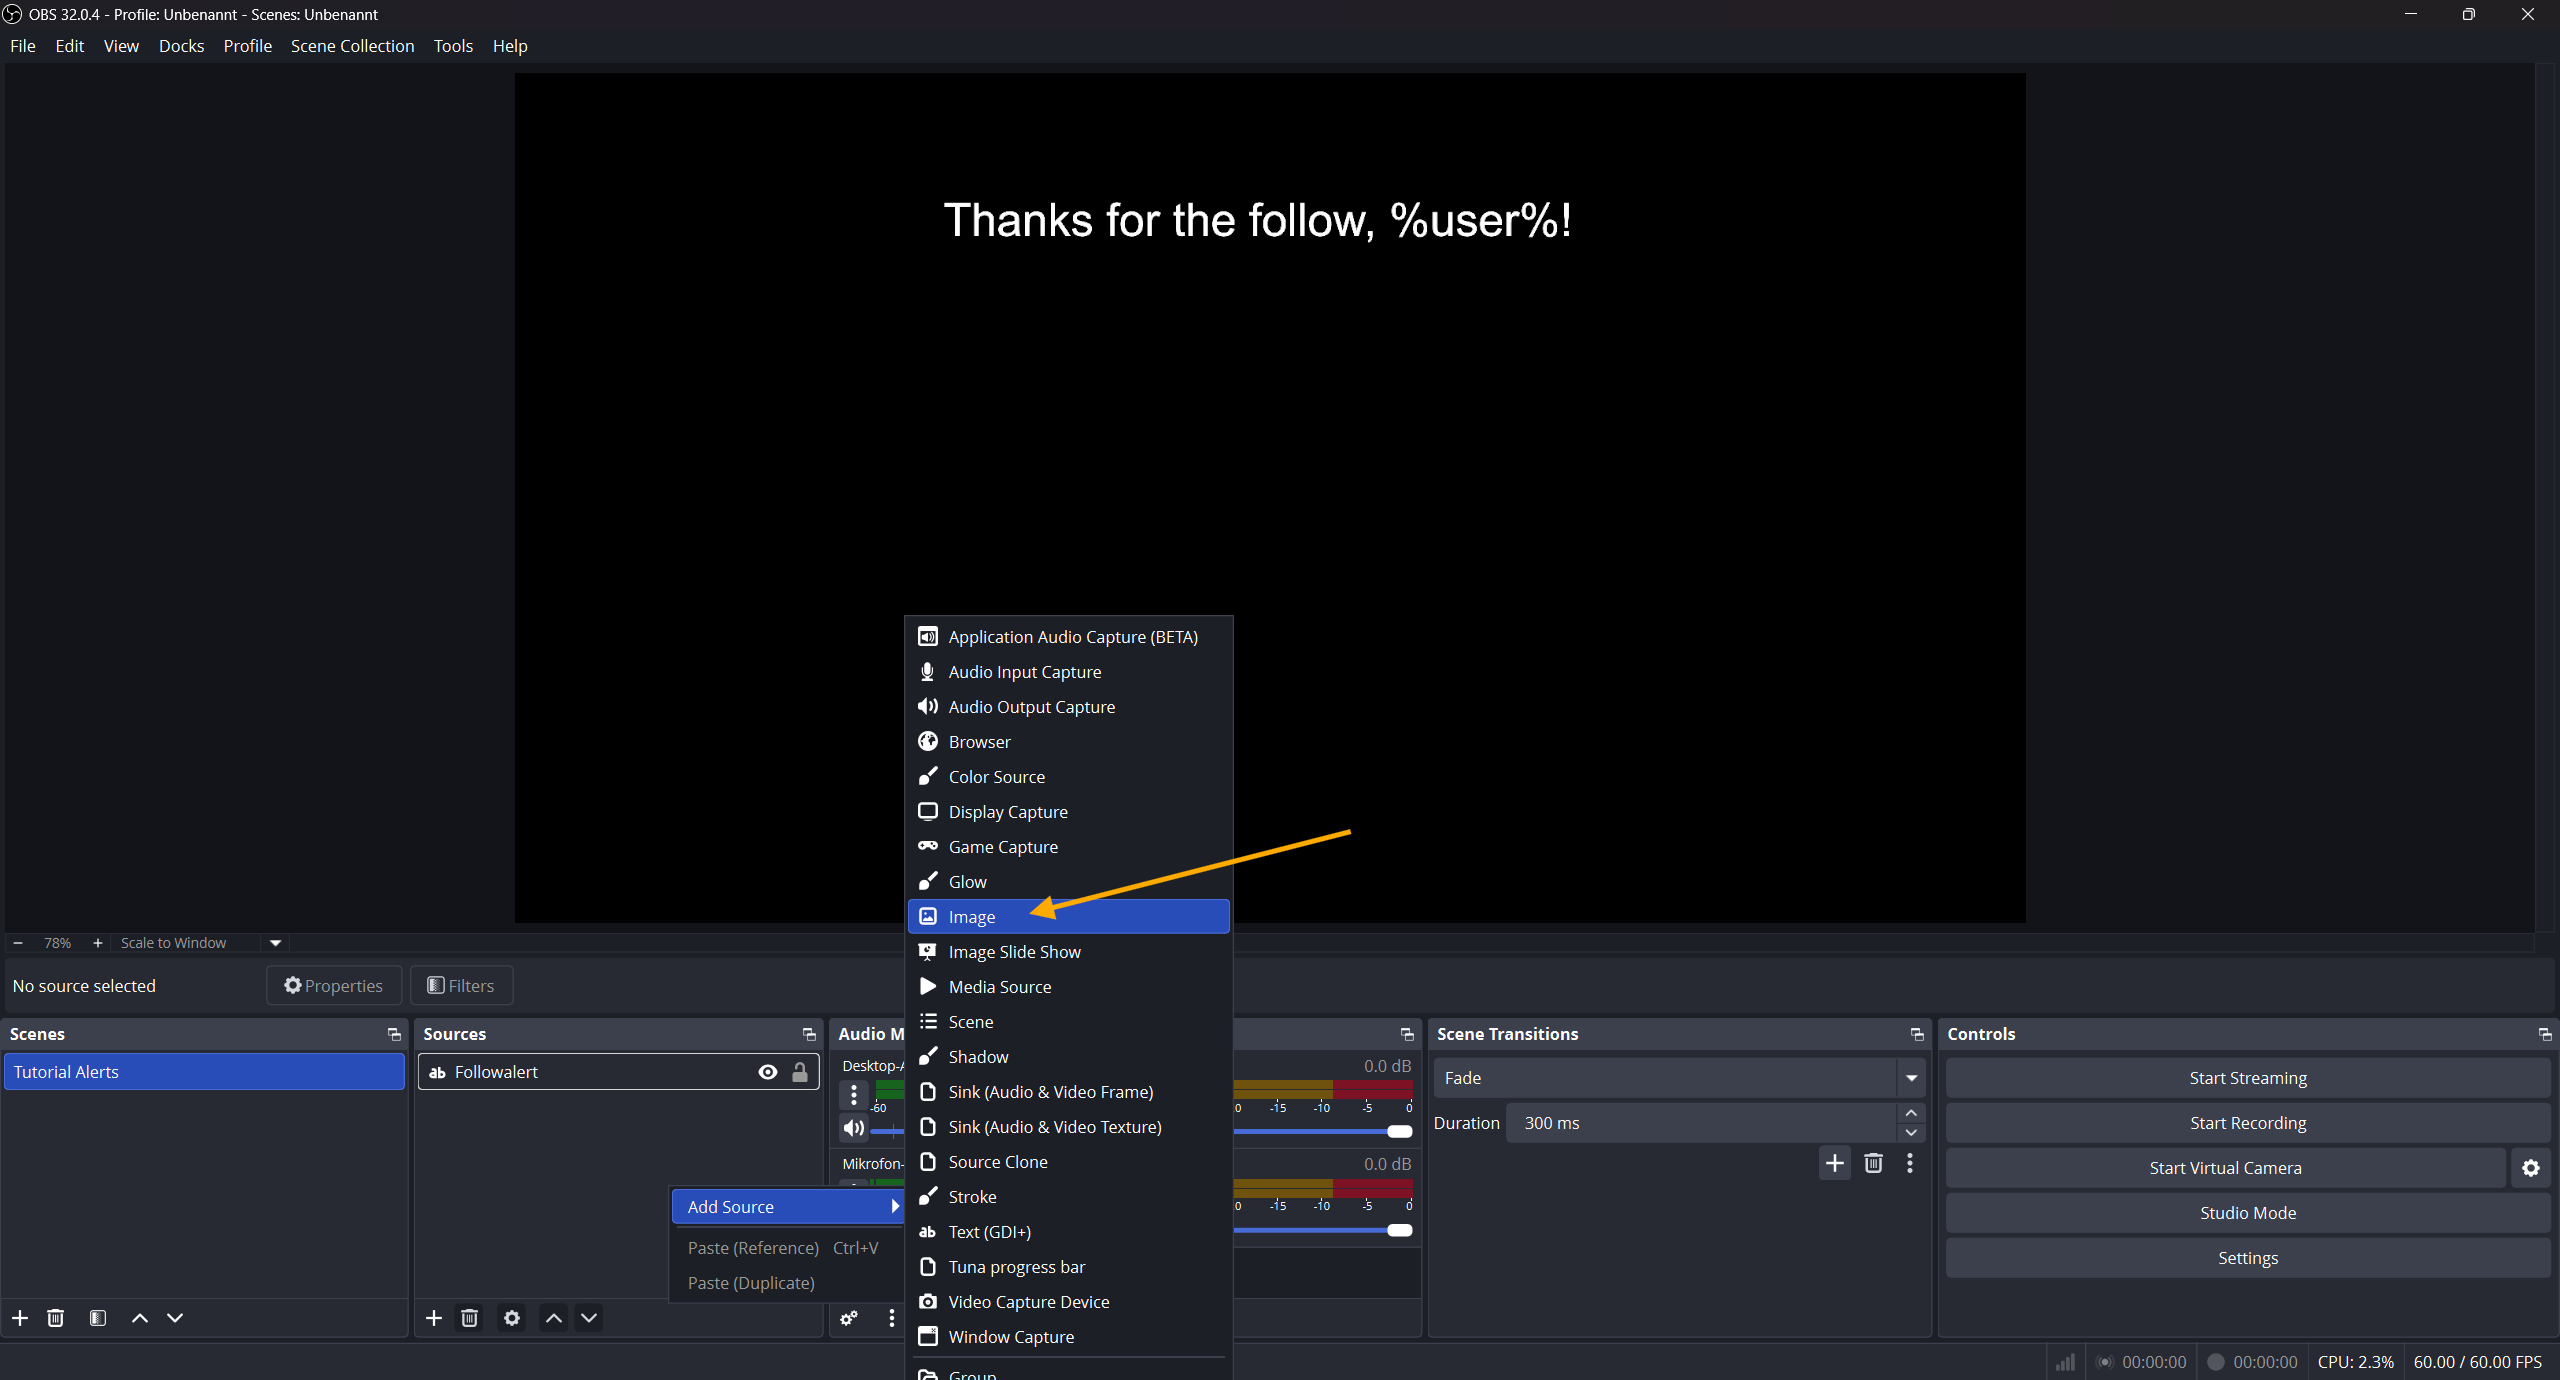Click the Start Recording button
Screen dimensions: 2560x1380
tap(2247, 1123)
